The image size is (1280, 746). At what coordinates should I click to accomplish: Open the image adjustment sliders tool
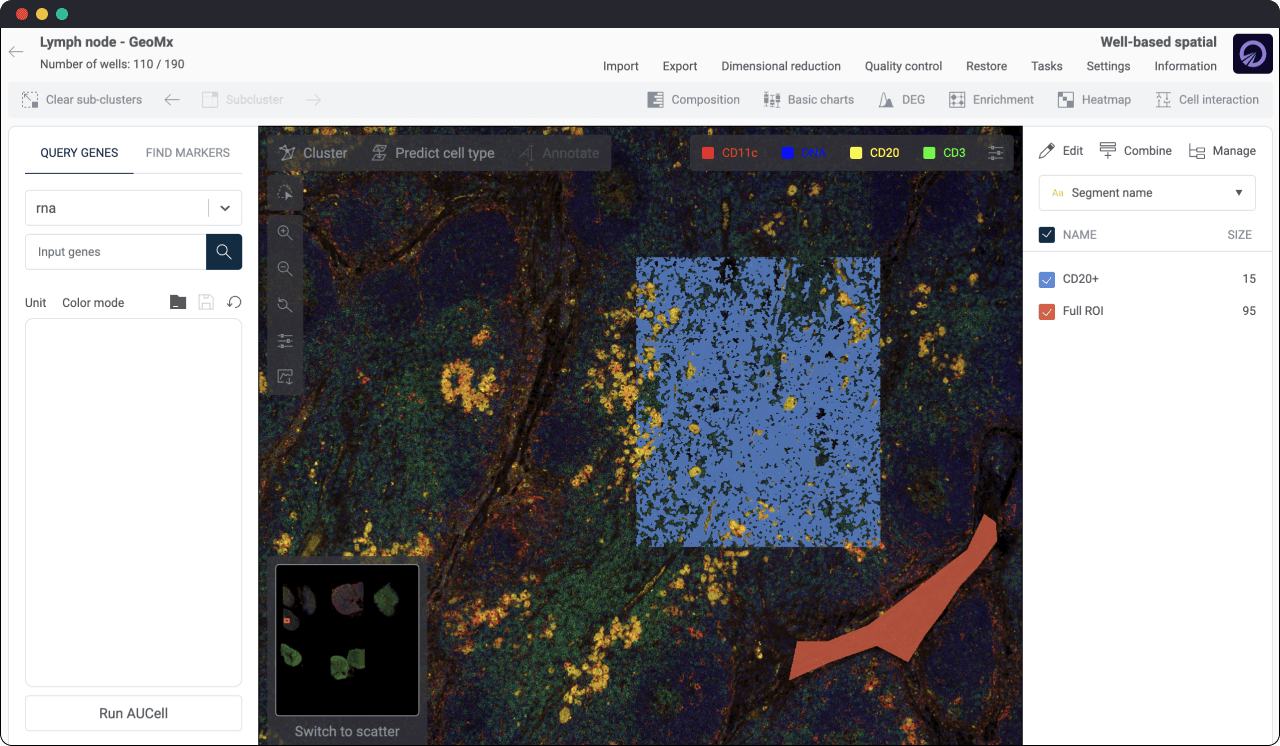[285, 341]
